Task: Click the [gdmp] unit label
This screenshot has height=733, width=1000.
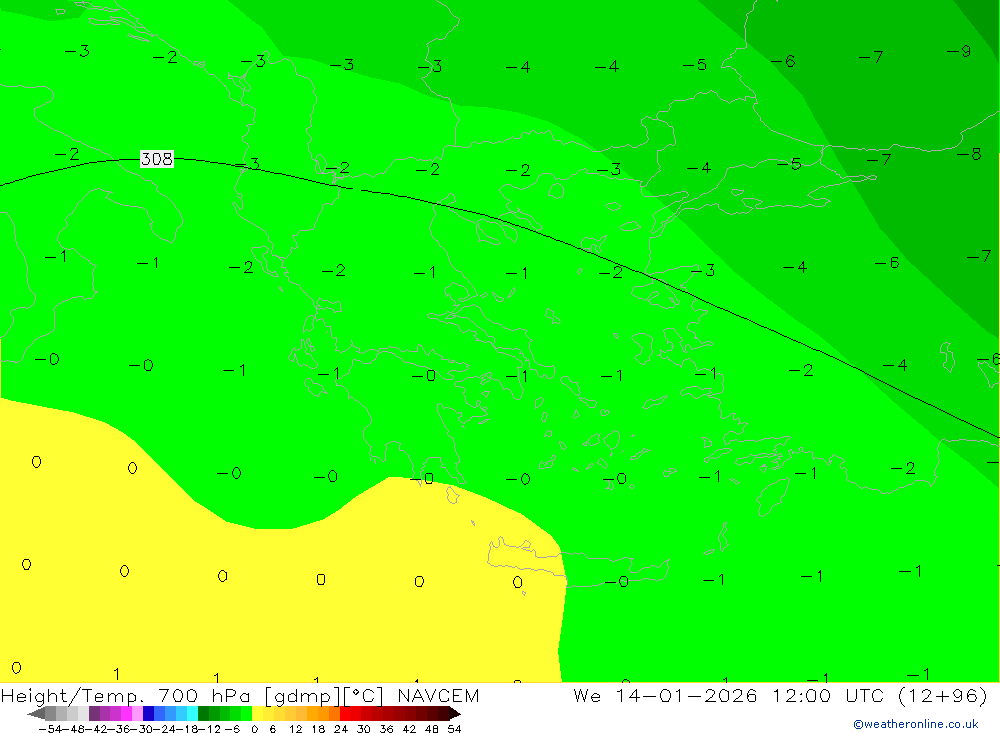Action: (302, 696)
